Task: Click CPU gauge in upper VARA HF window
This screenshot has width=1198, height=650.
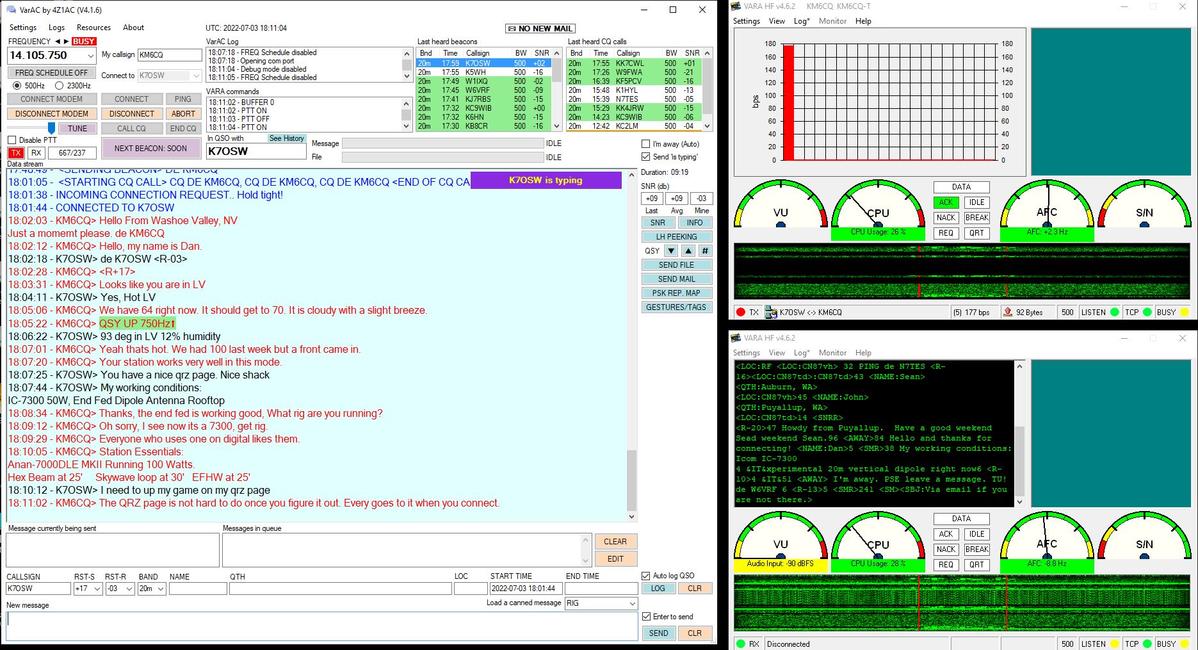Action: pyautogui.click(x=878, y=205)
